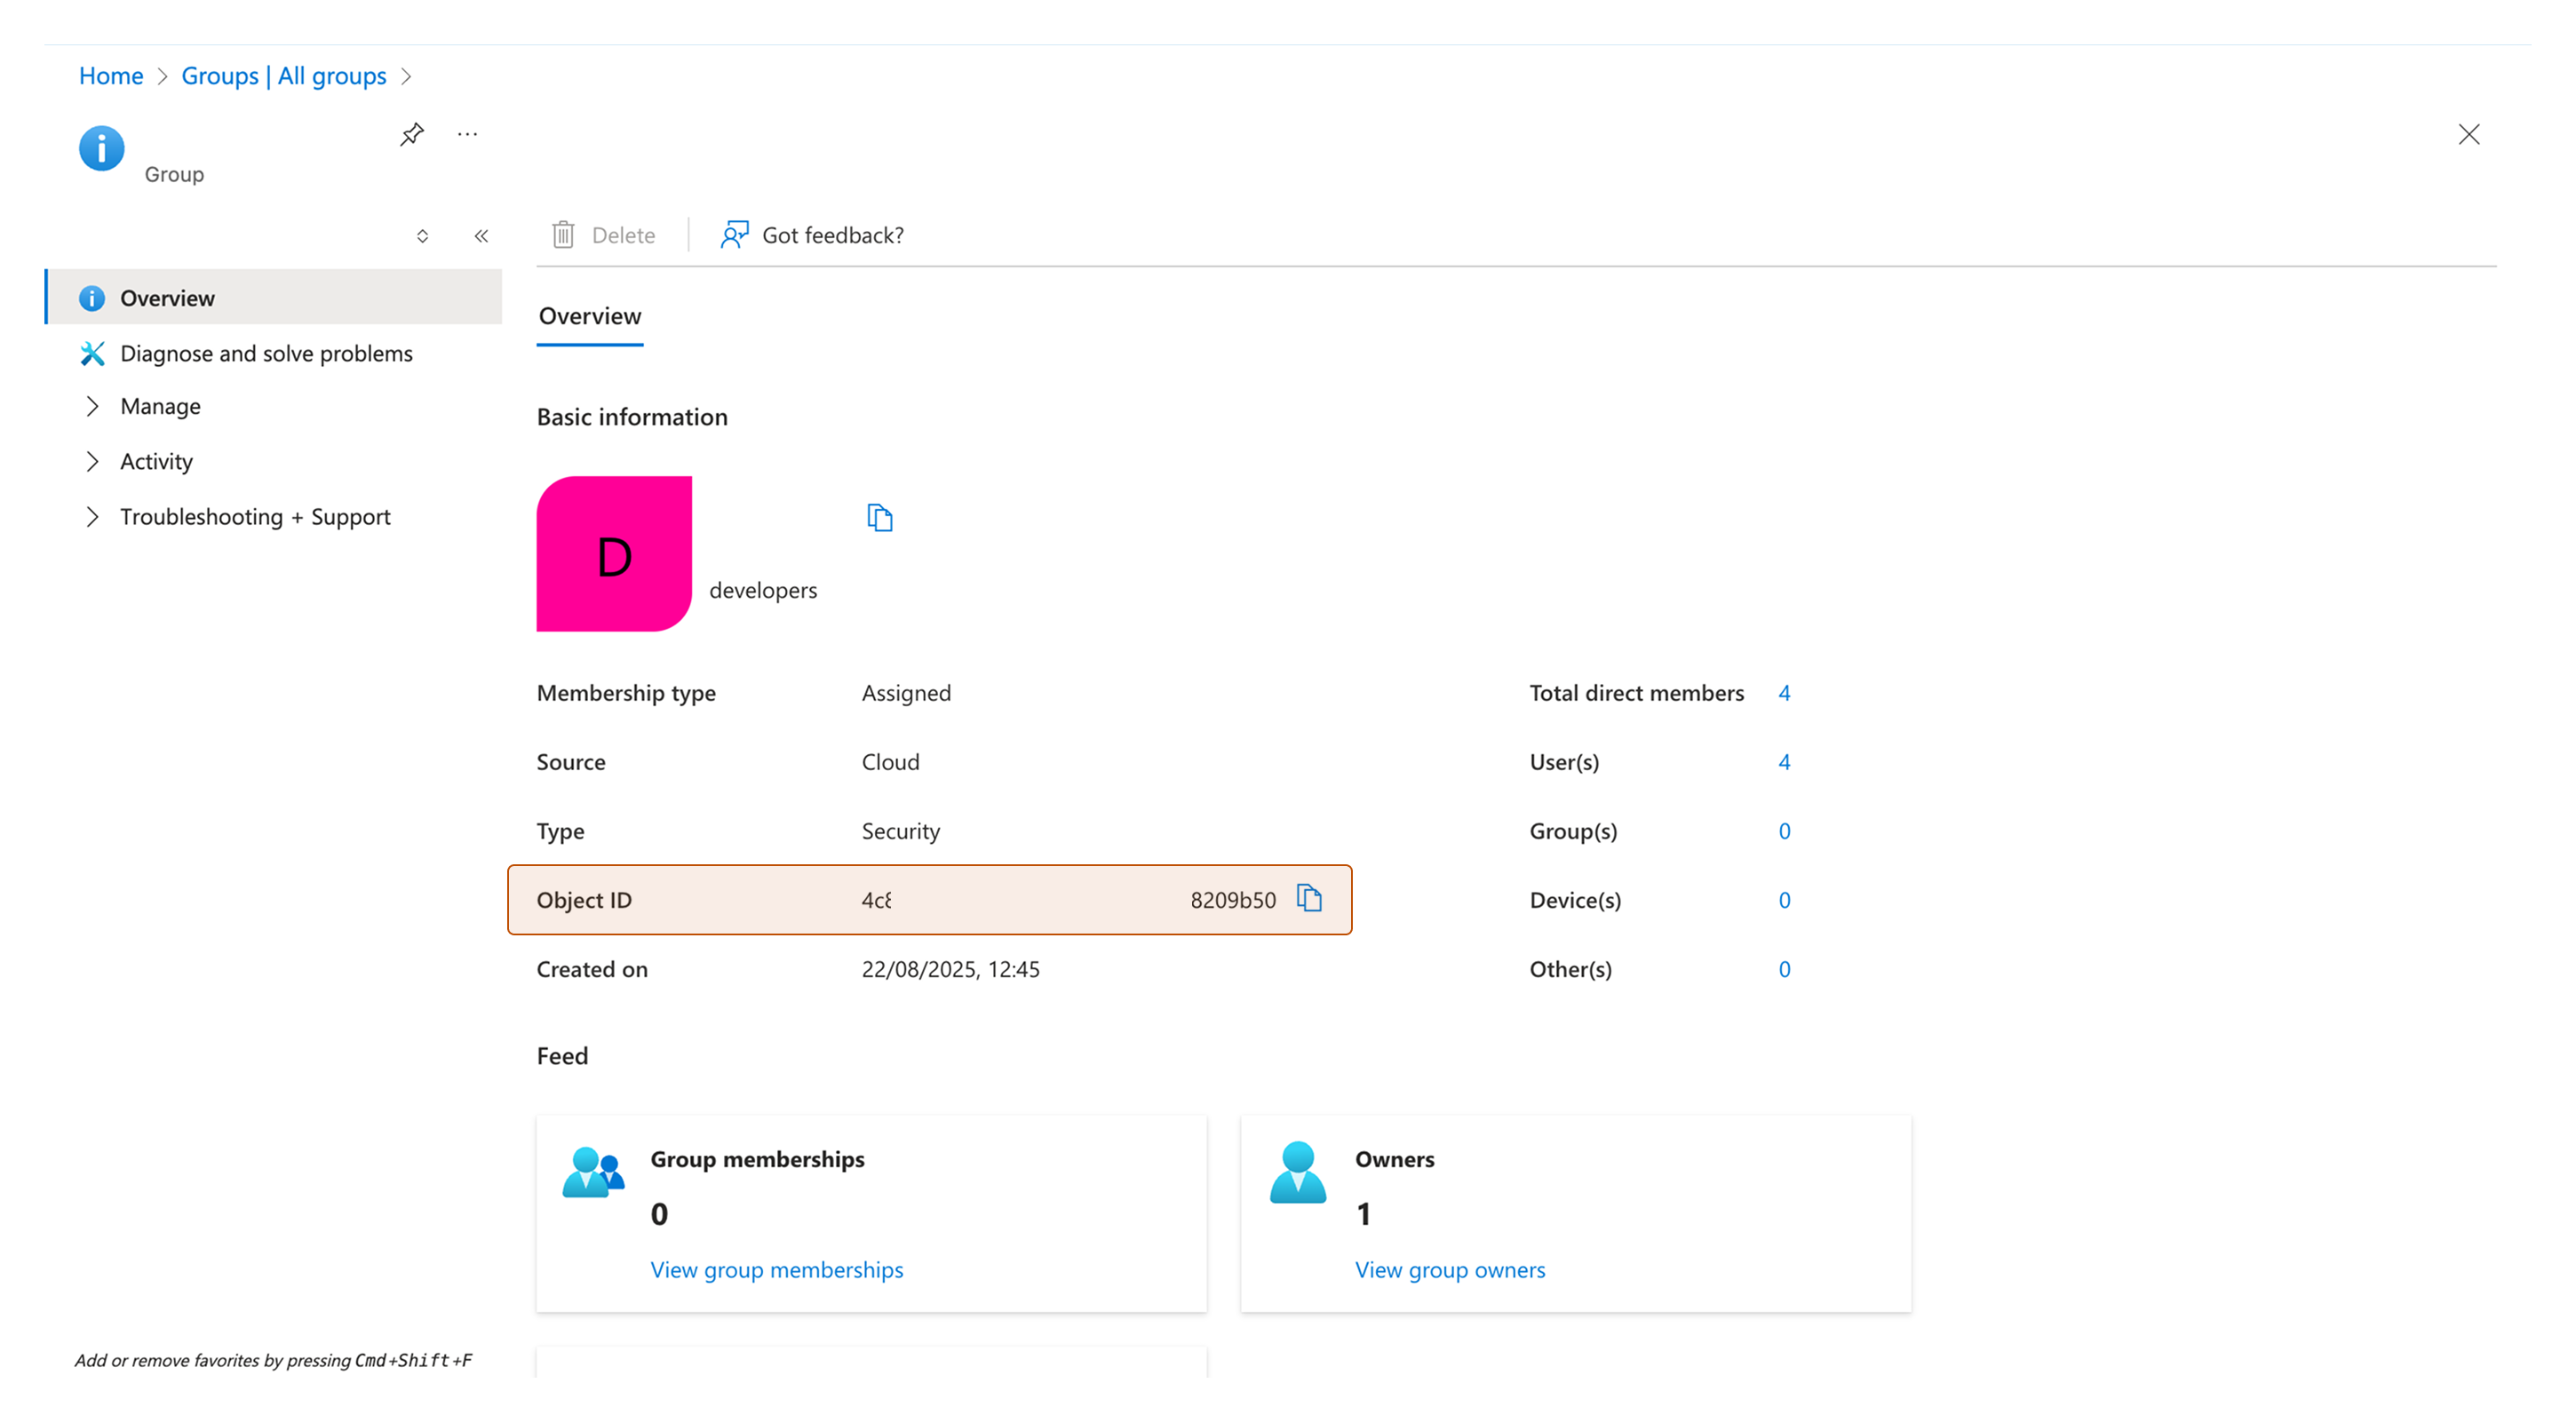Pin this group blade to dashboard
The width and height of the screenshot is (2576, 1423).
(x=412, y=134)
